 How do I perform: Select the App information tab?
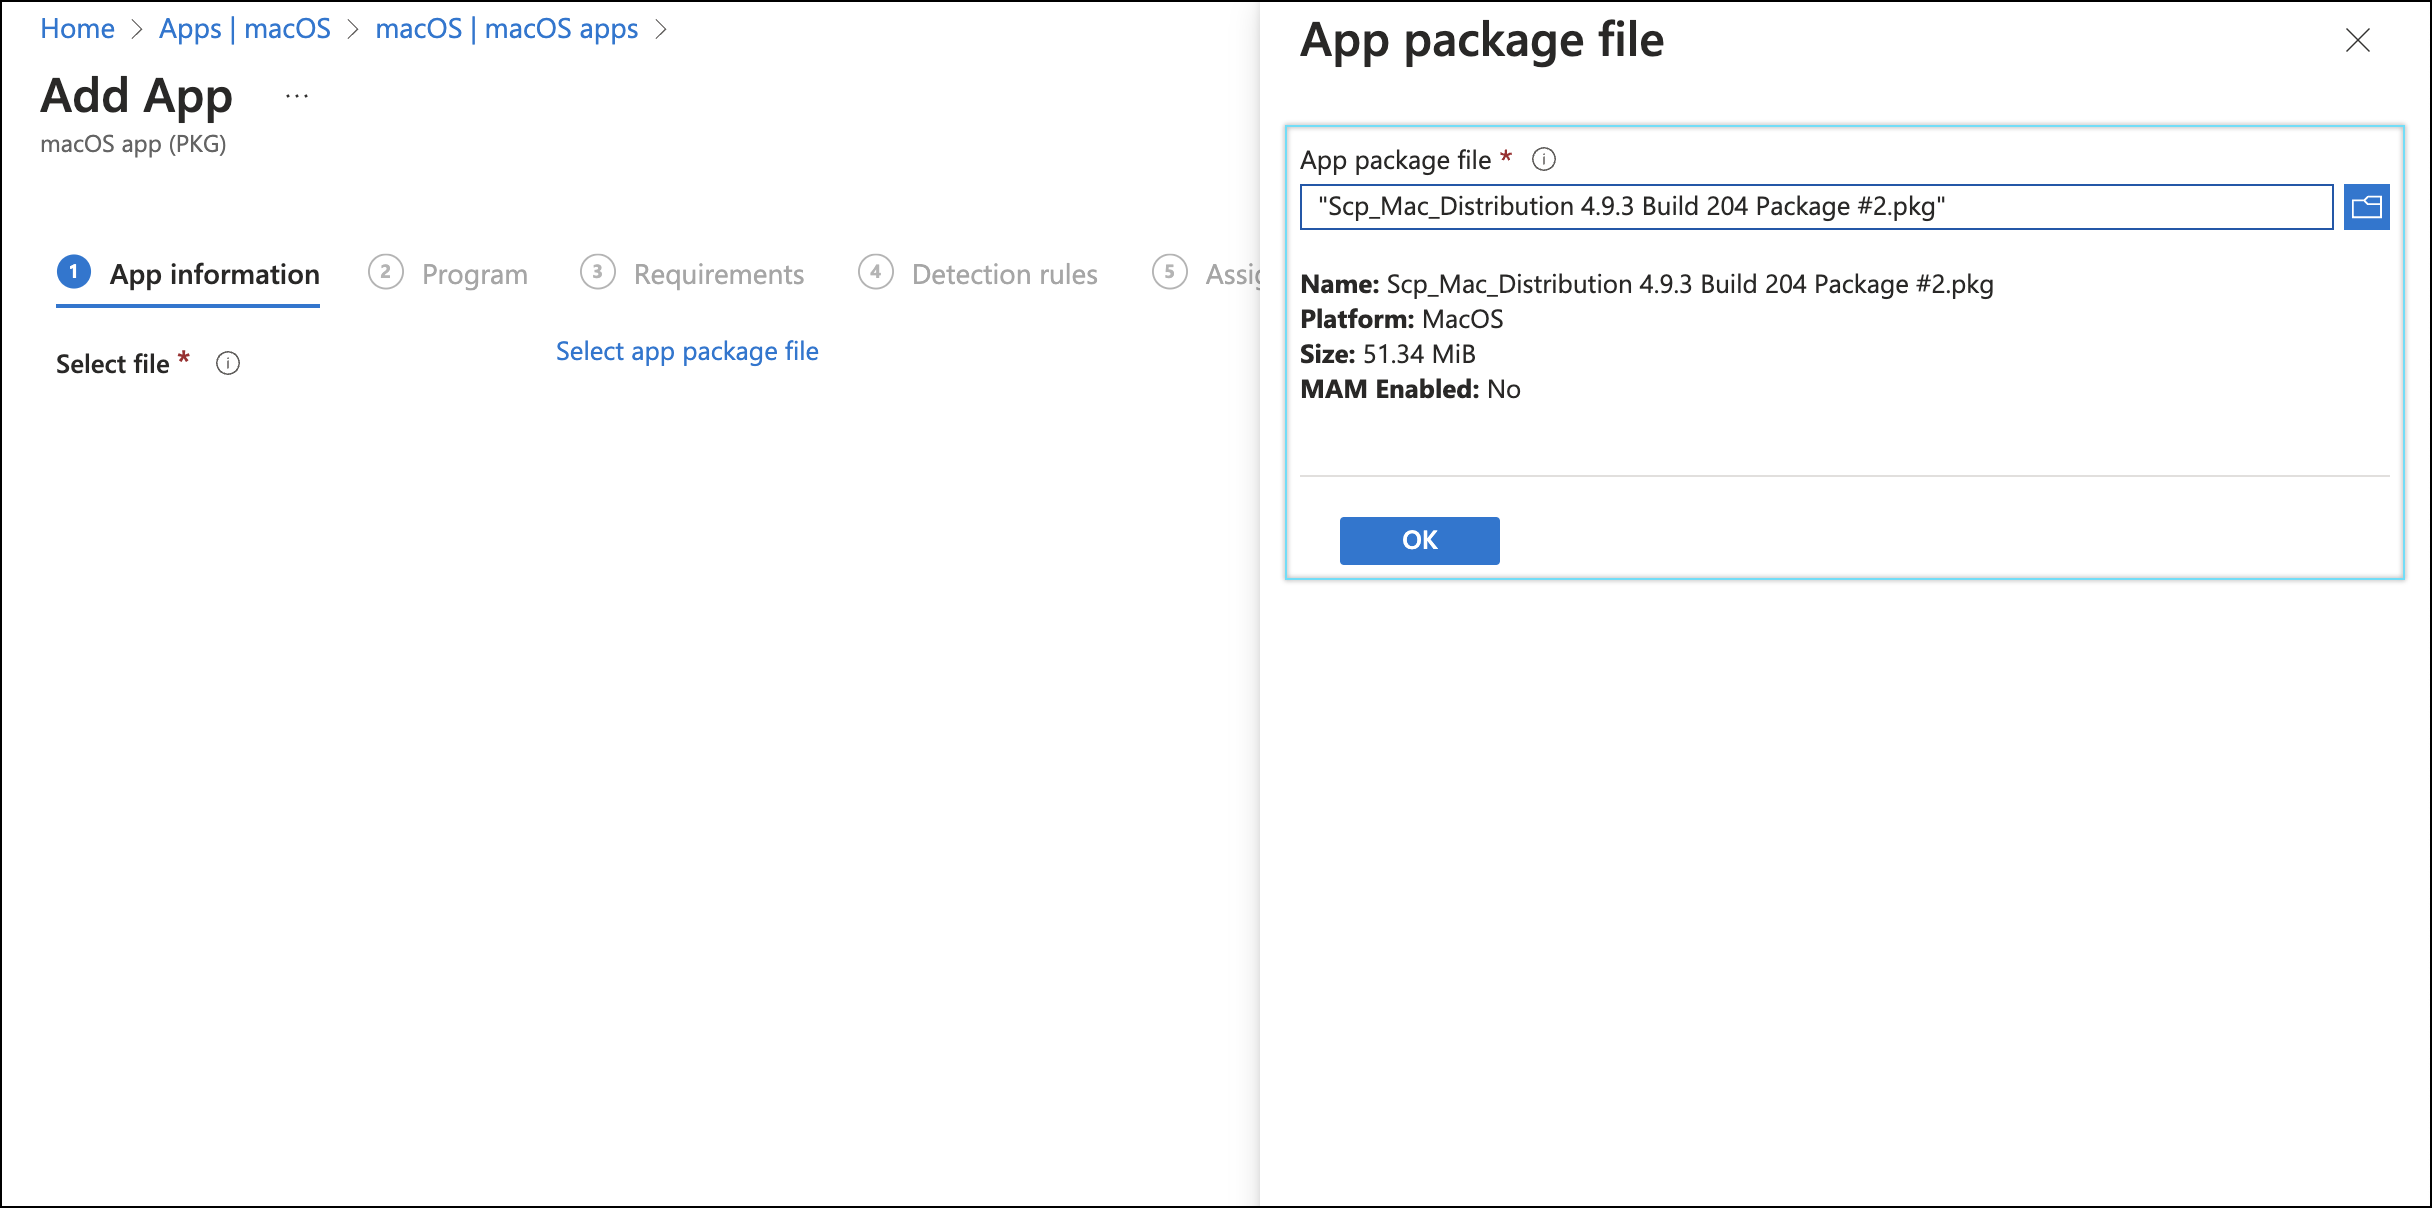[x=189, y=274]
